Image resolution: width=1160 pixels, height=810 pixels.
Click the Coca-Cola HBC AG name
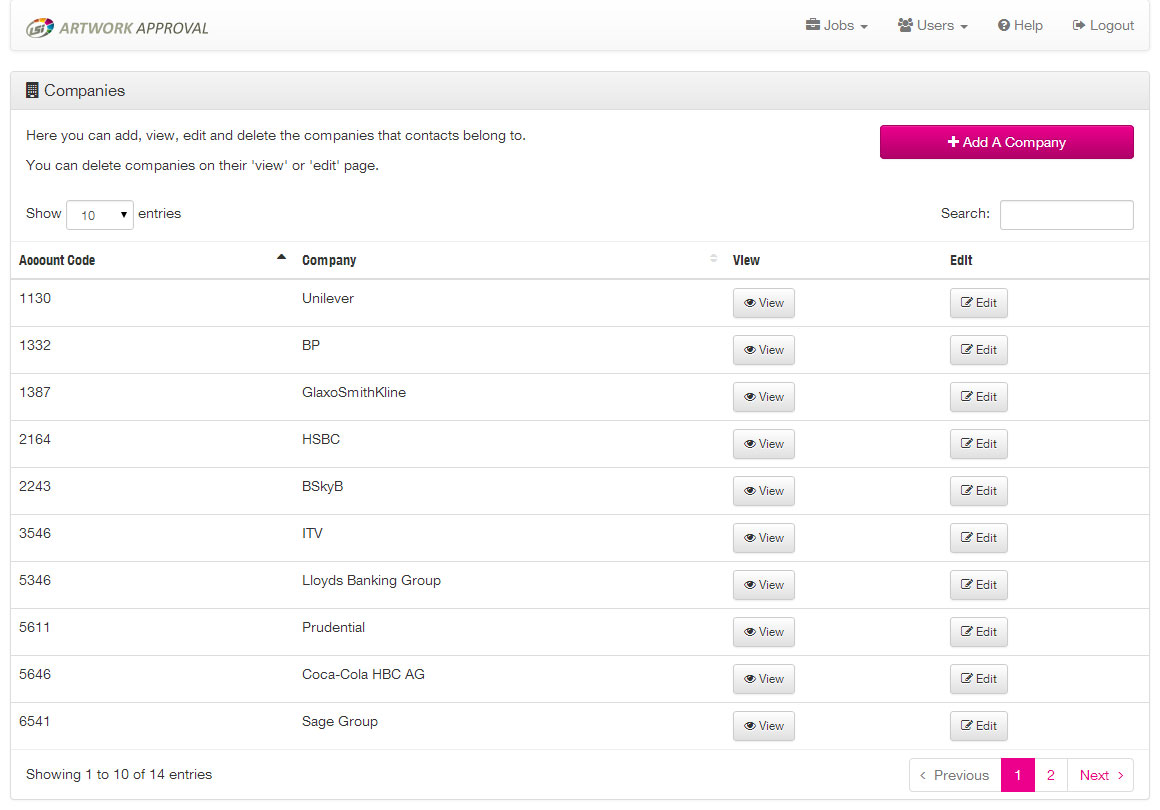pos(363,675)
